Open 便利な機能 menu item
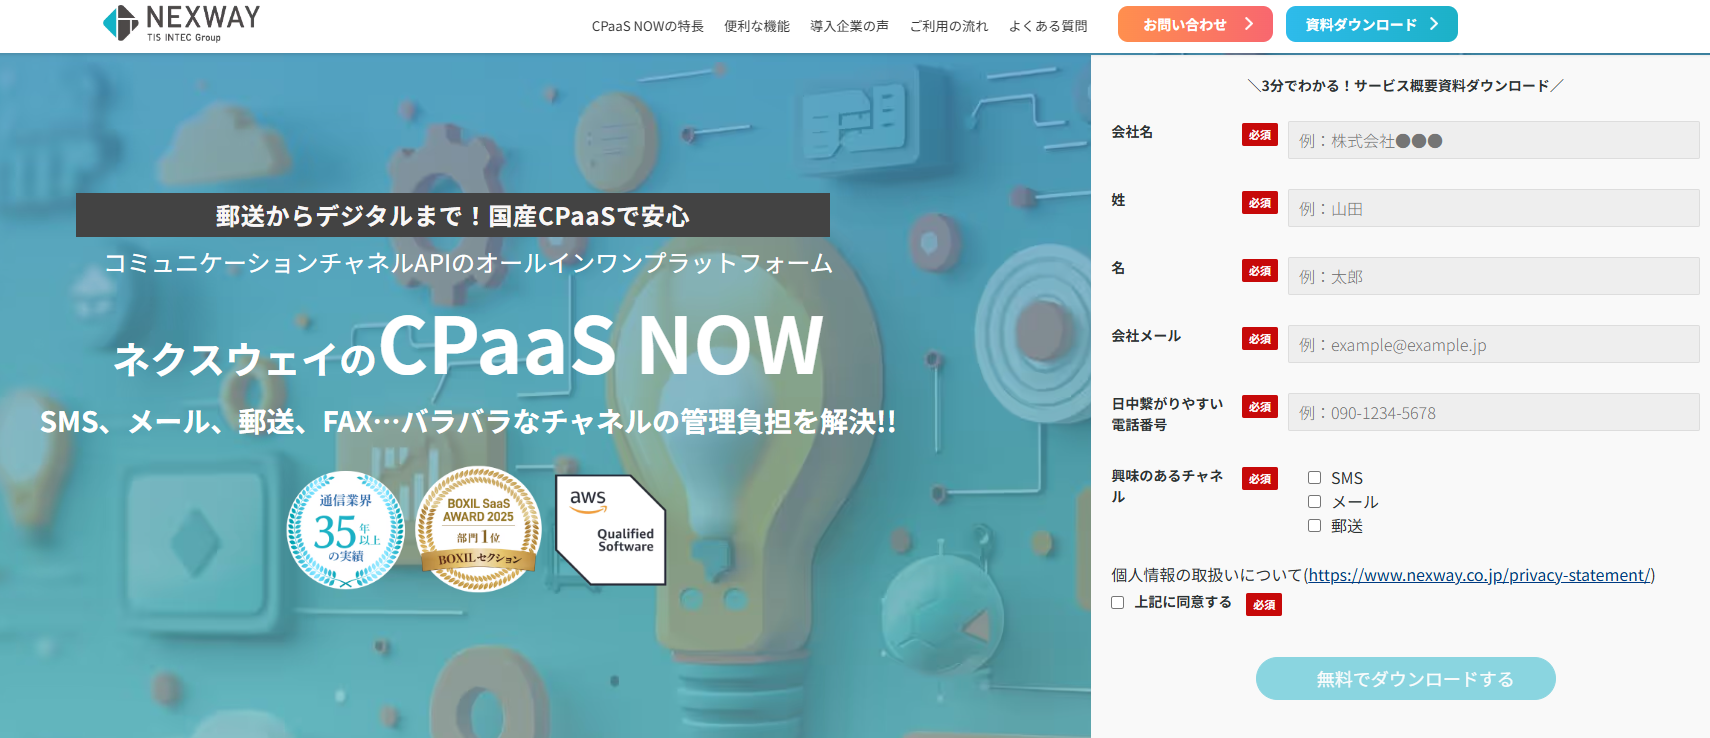This screenshot has height=738, width=1710. click(757, 26)
